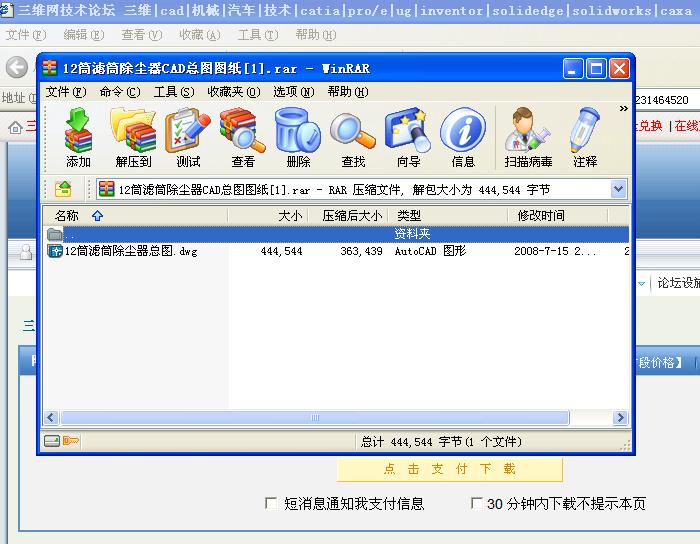The image size is (700, 544).
Task: Open browser 文件 menu behind WinRAR
Action: coord(25,35)
